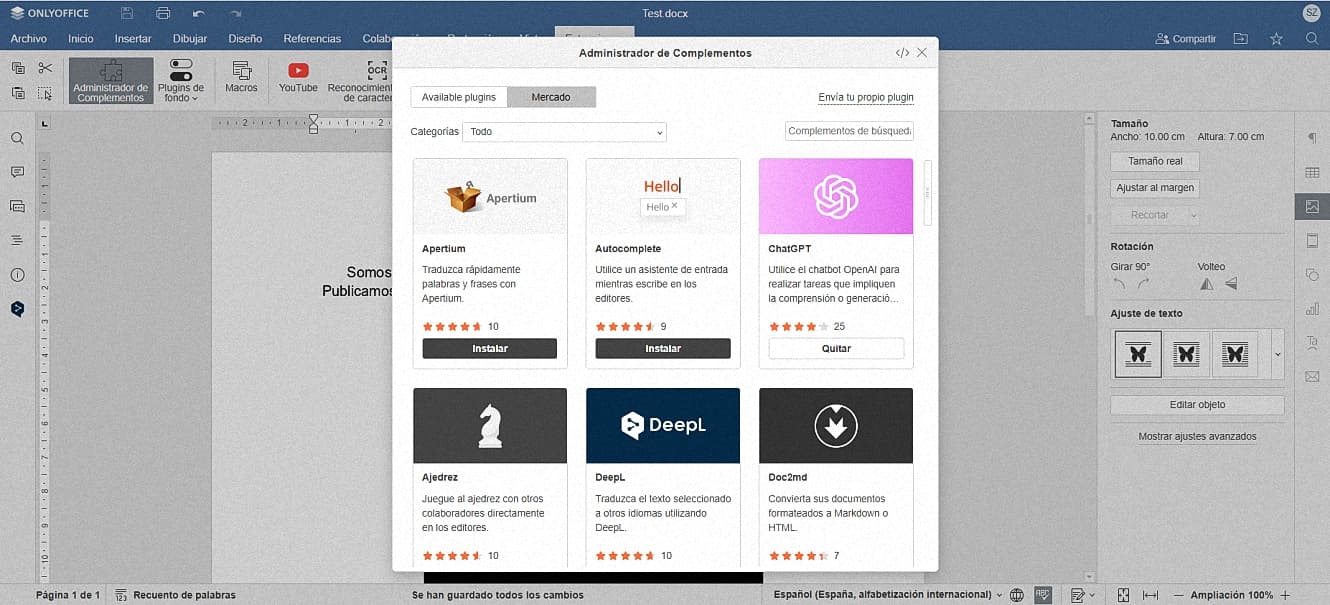
Task: Toggle spell checking in status bar
Action: point(1043,595)
